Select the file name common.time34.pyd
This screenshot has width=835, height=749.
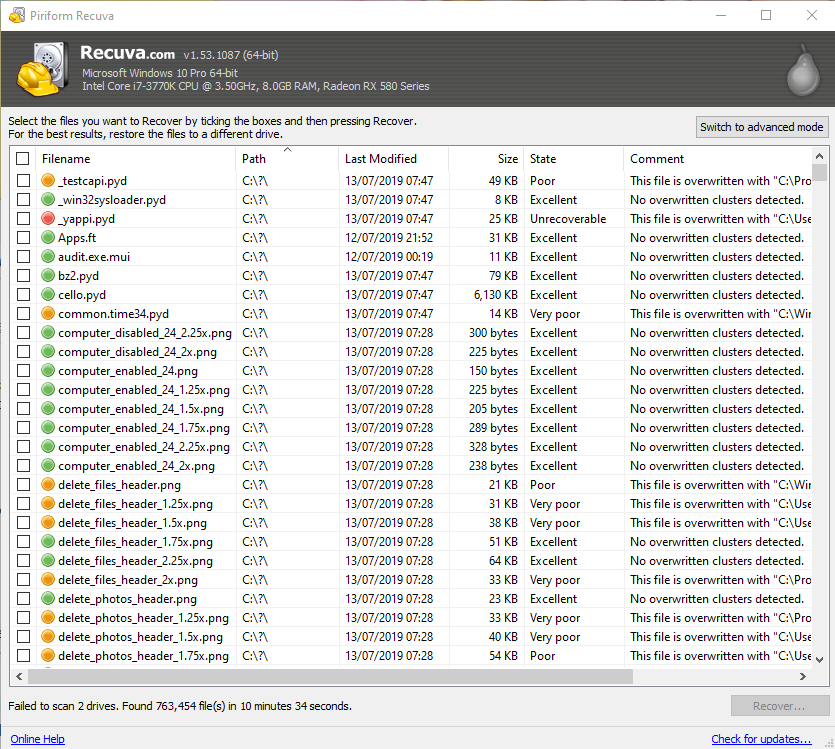click(x=113, y=314)
